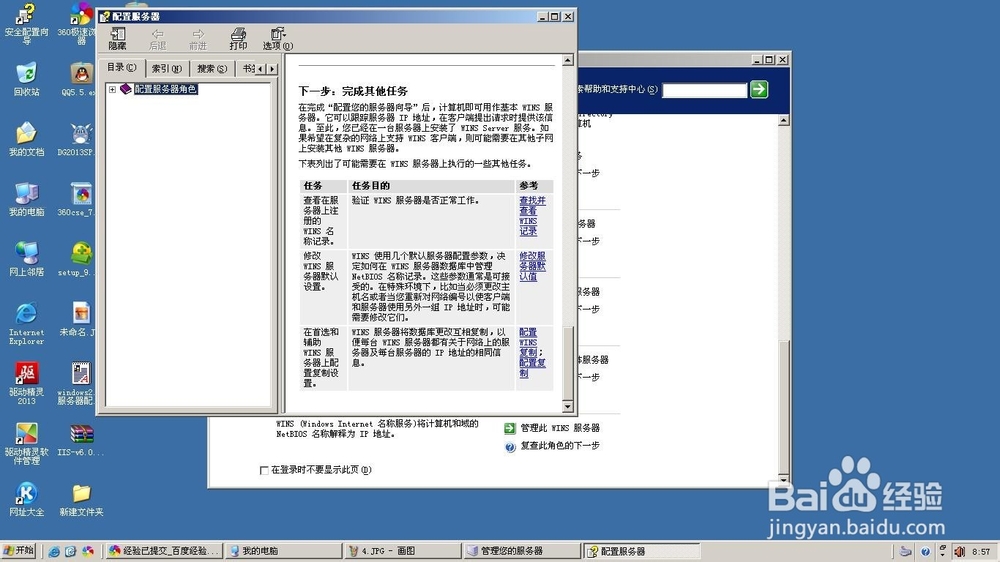1000x562 pixels.
Task: Click scrollbar up arrow in back window
Action: tap(784, 121)
